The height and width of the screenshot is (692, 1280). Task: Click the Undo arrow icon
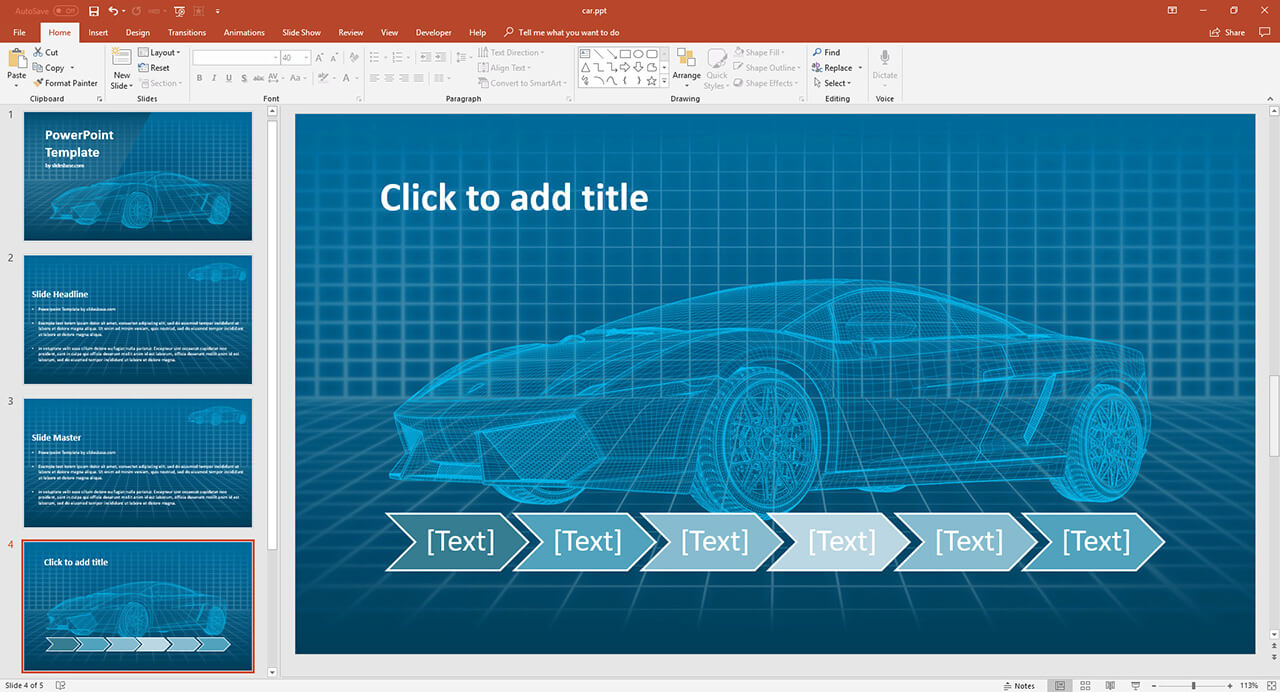pos(113,11)
